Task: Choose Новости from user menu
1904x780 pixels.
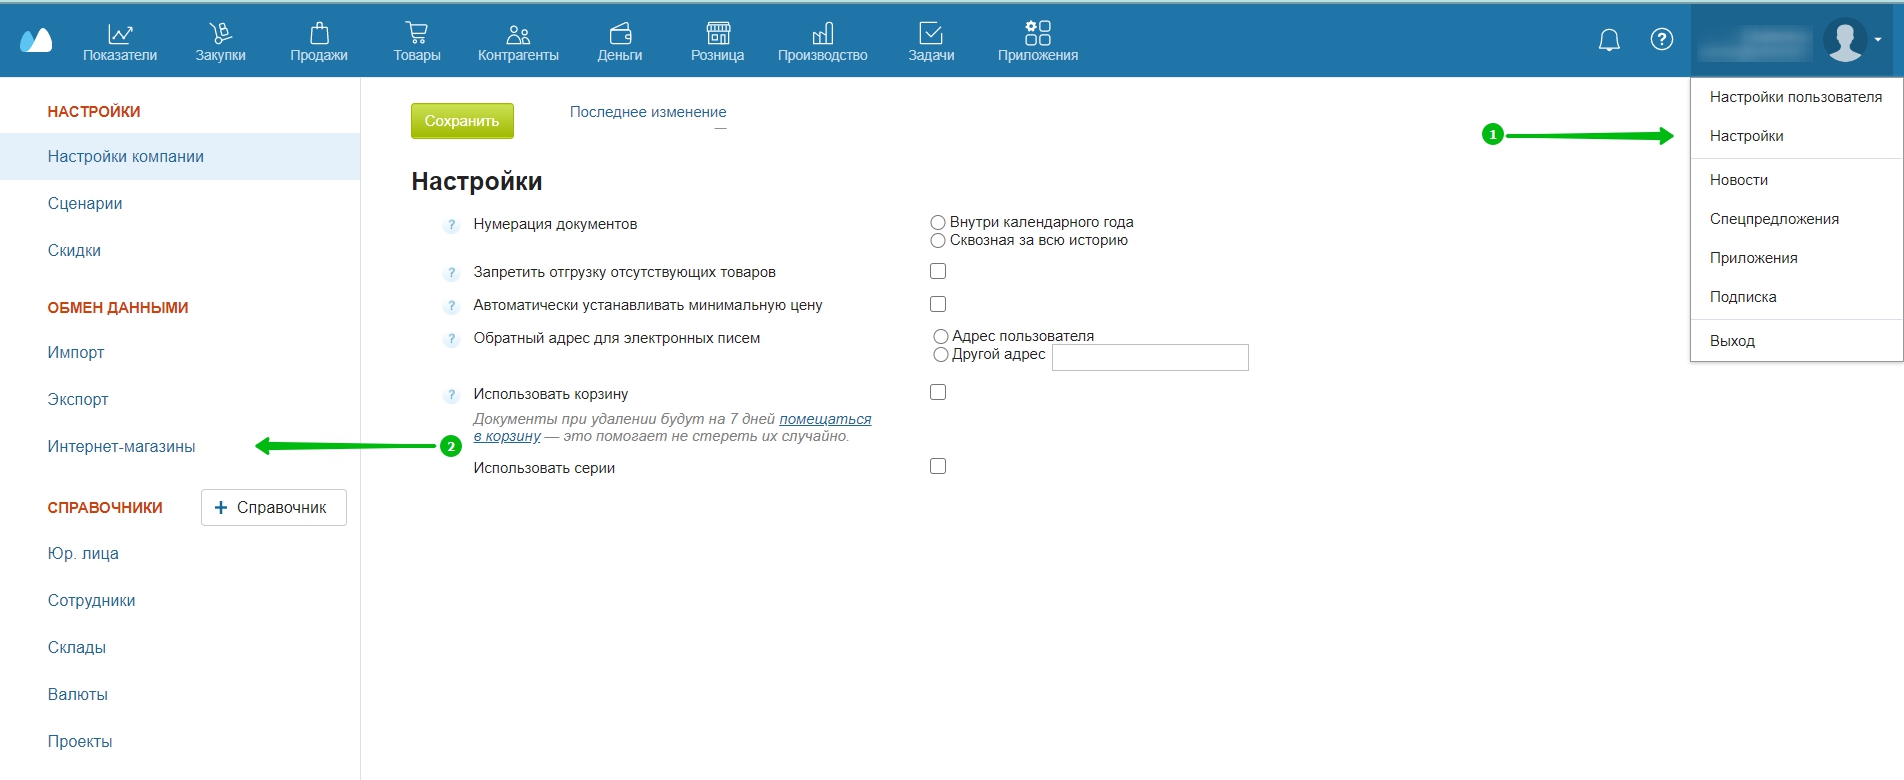Action: (x=1796, y=180)
